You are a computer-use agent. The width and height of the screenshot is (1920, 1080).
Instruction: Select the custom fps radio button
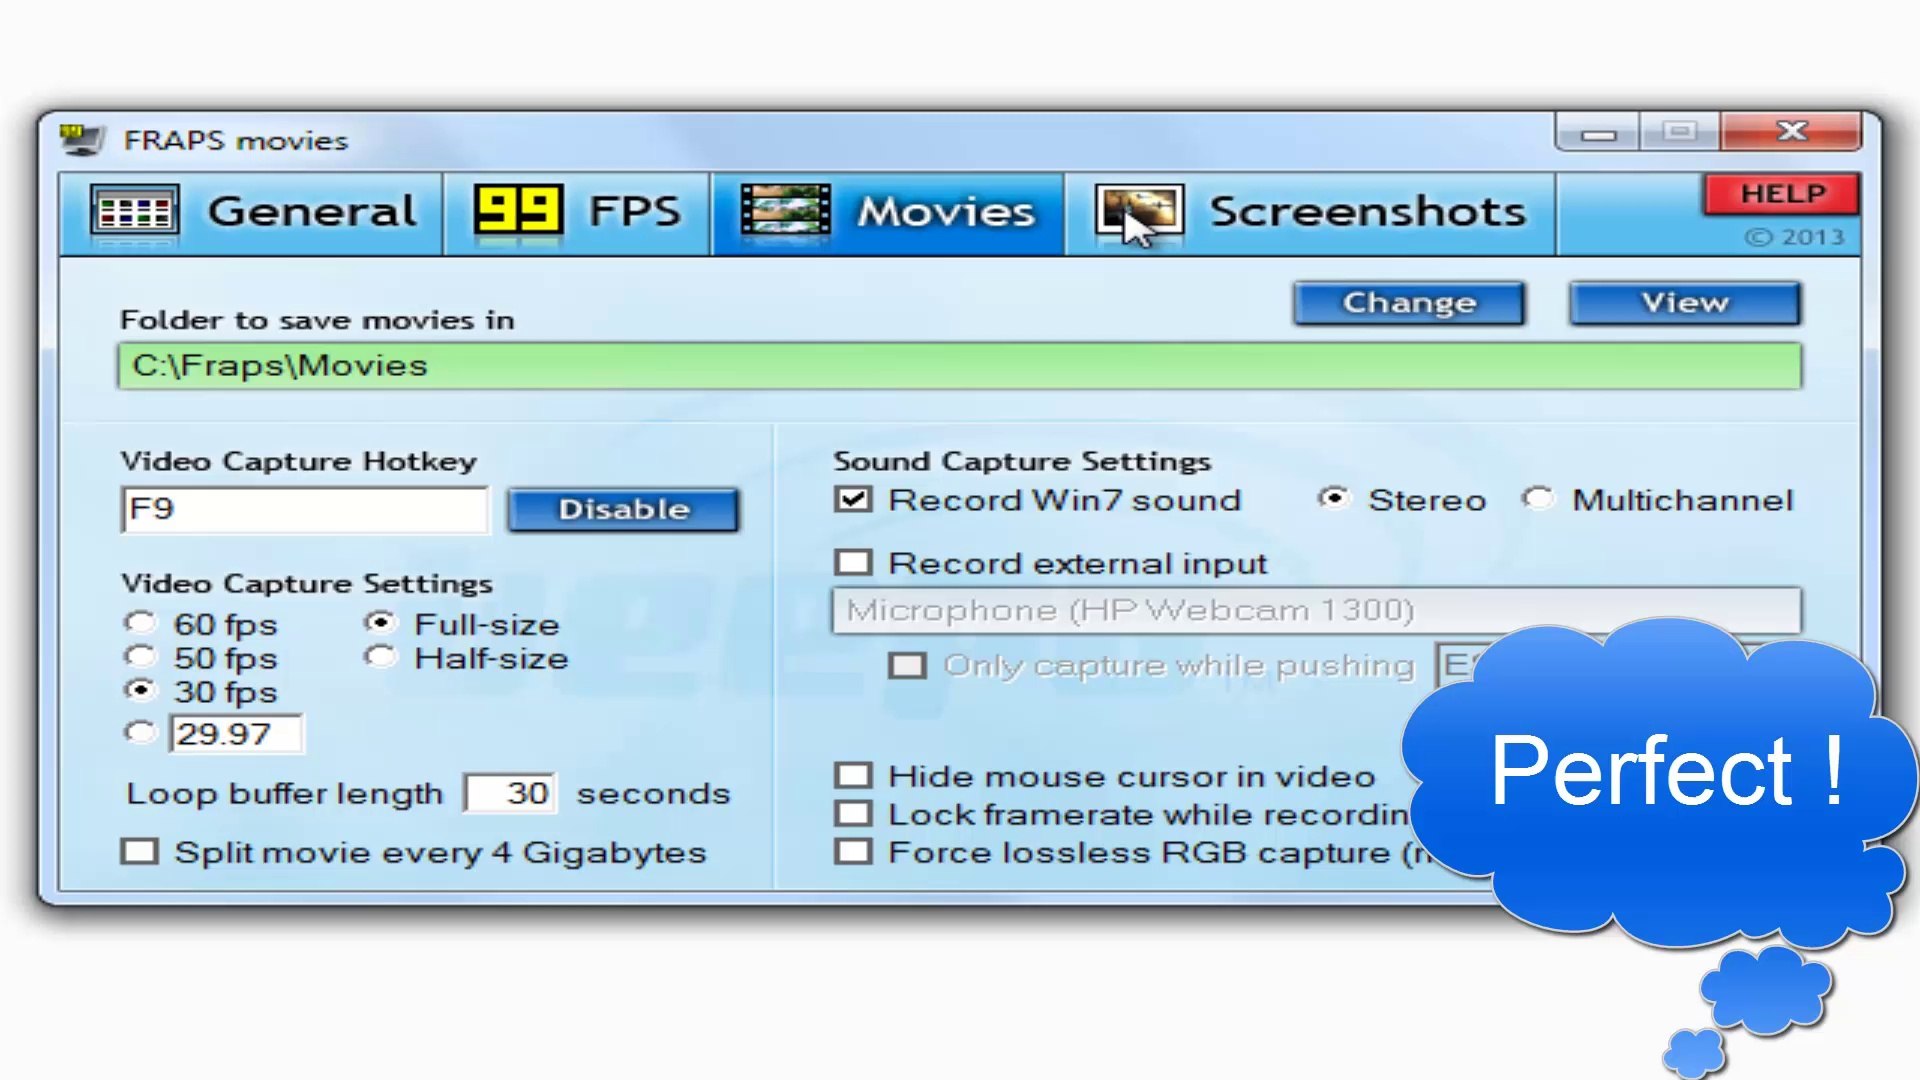point(141,733)
